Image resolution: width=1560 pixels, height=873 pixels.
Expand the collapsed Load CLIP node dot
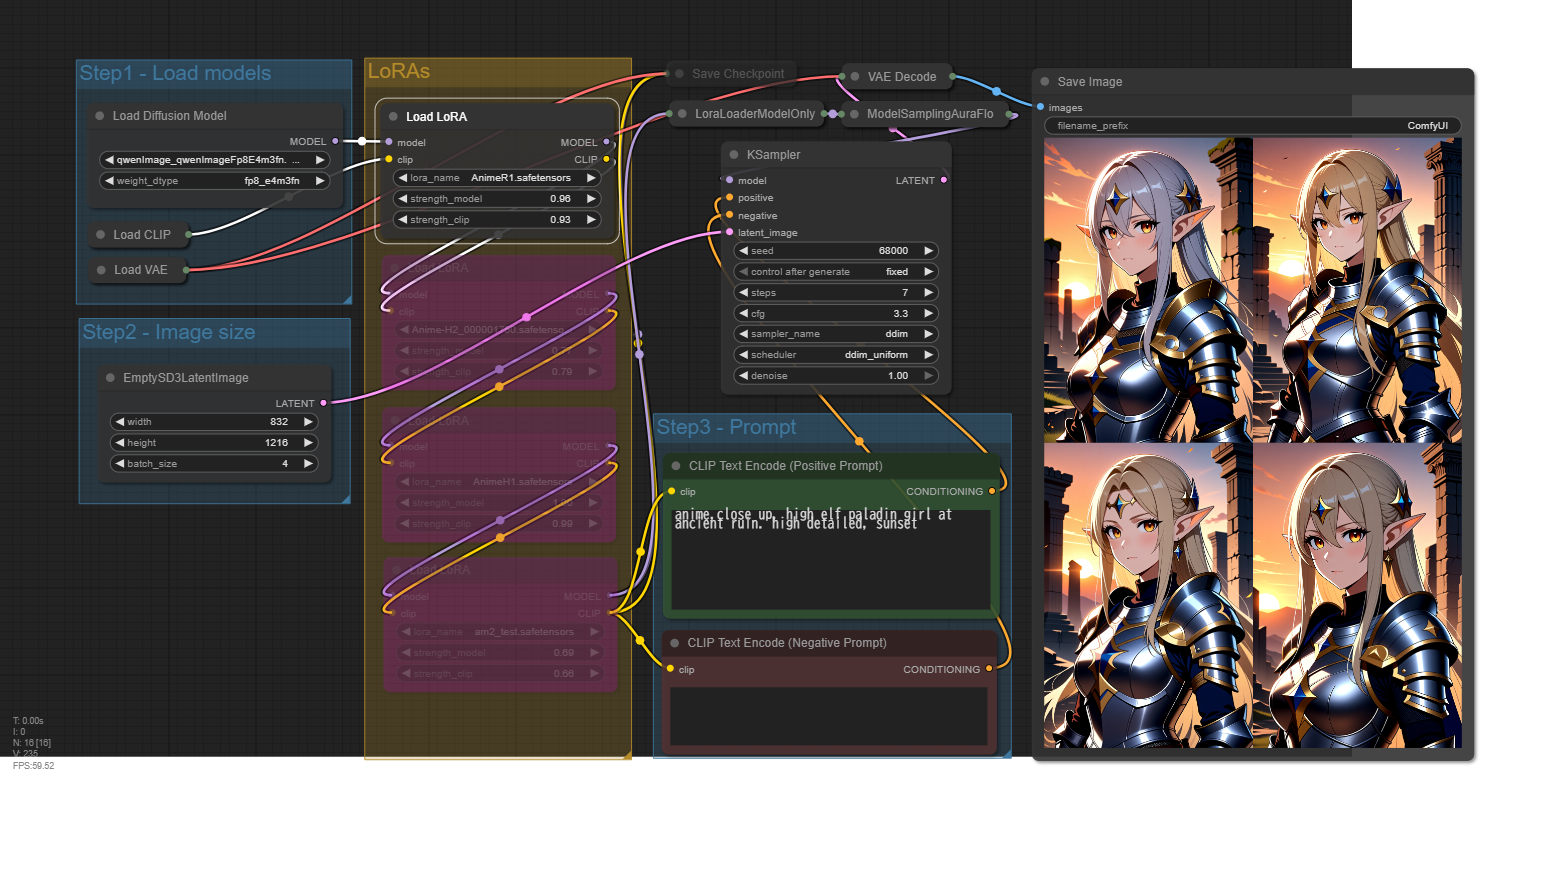[101, 235]
